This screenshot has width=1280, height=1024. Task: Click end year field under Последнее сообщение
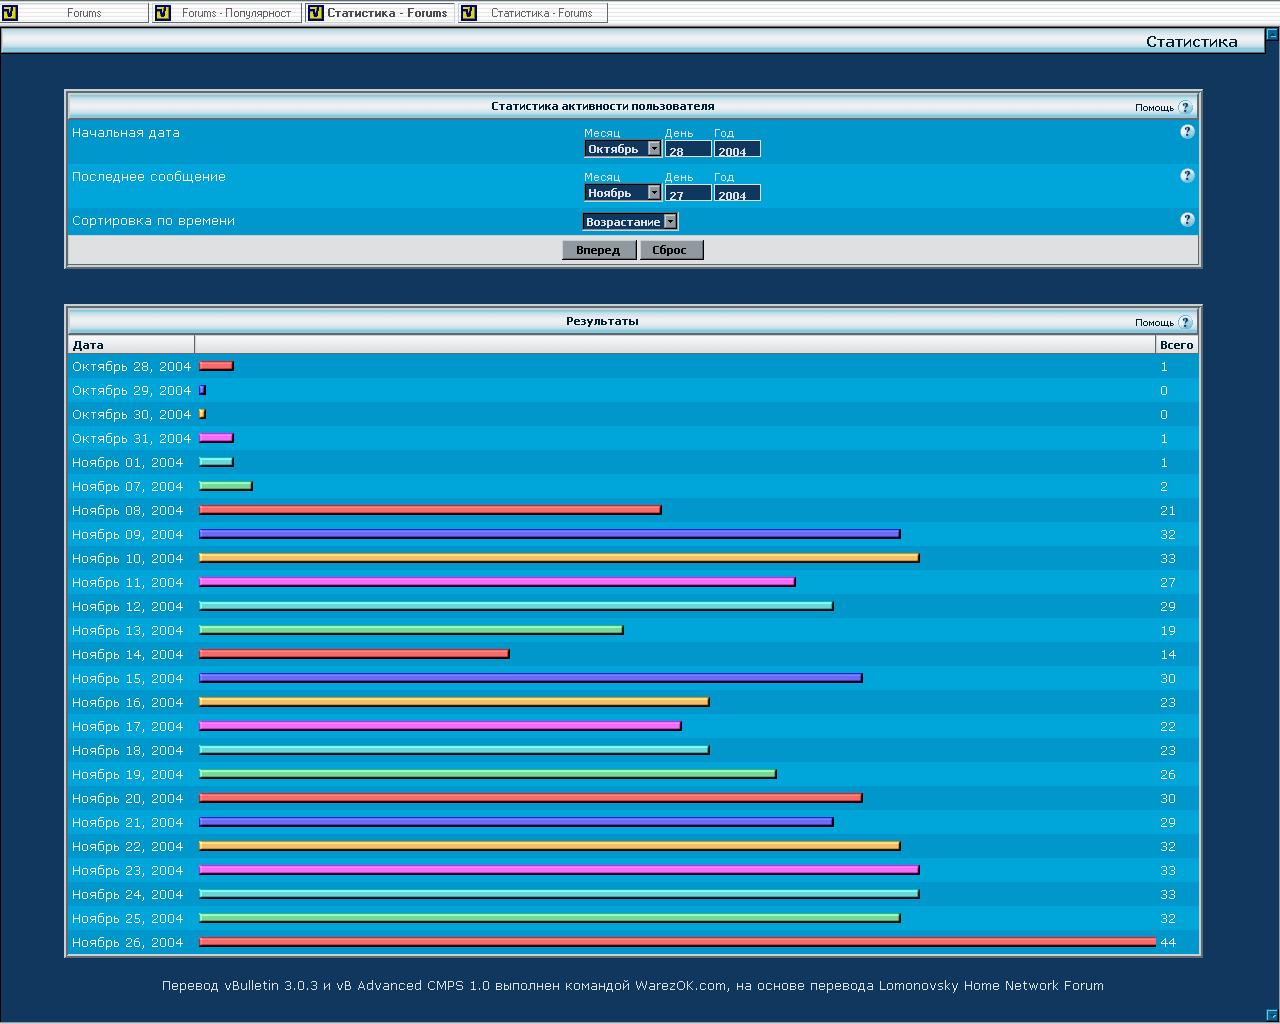click(737, 193)
